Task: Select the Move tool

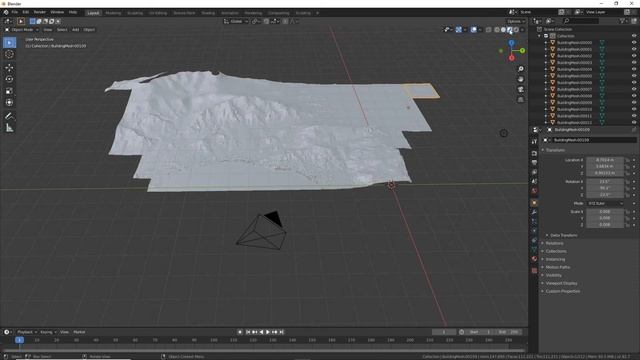Action: click(x=9, y=68)
